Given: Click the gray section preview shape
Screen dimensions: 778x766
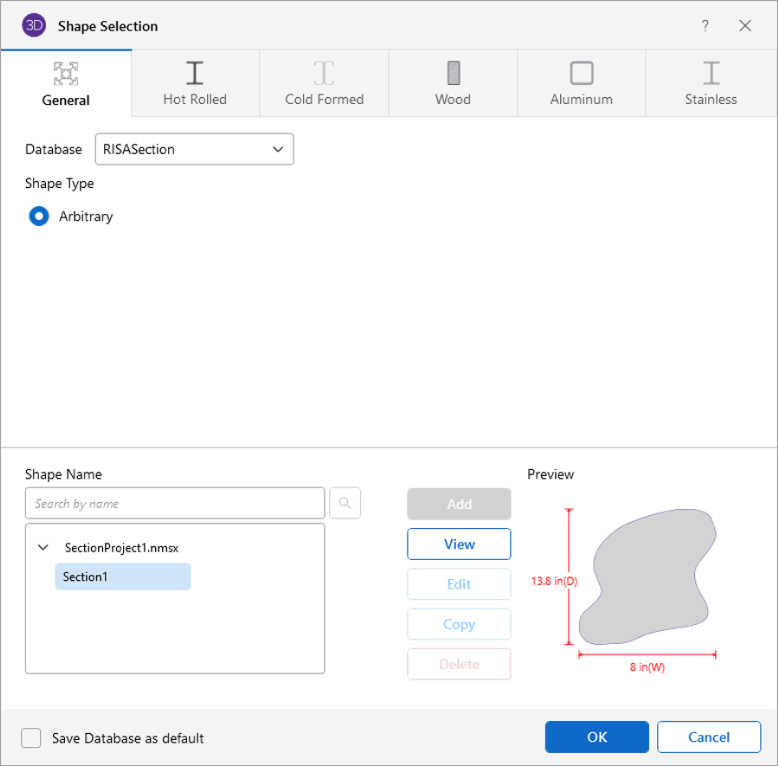Looking at the screenshot, I should pyautogui.click(x=645, y=578).
